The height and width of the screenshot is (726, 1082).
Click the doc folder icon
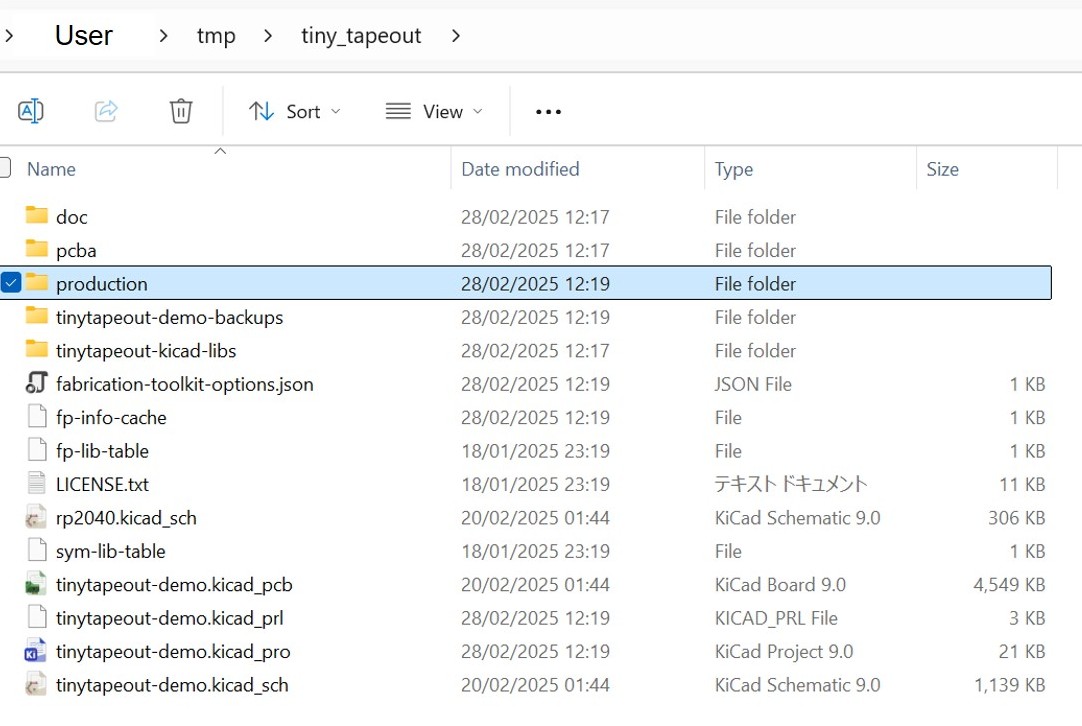point(37,215)
